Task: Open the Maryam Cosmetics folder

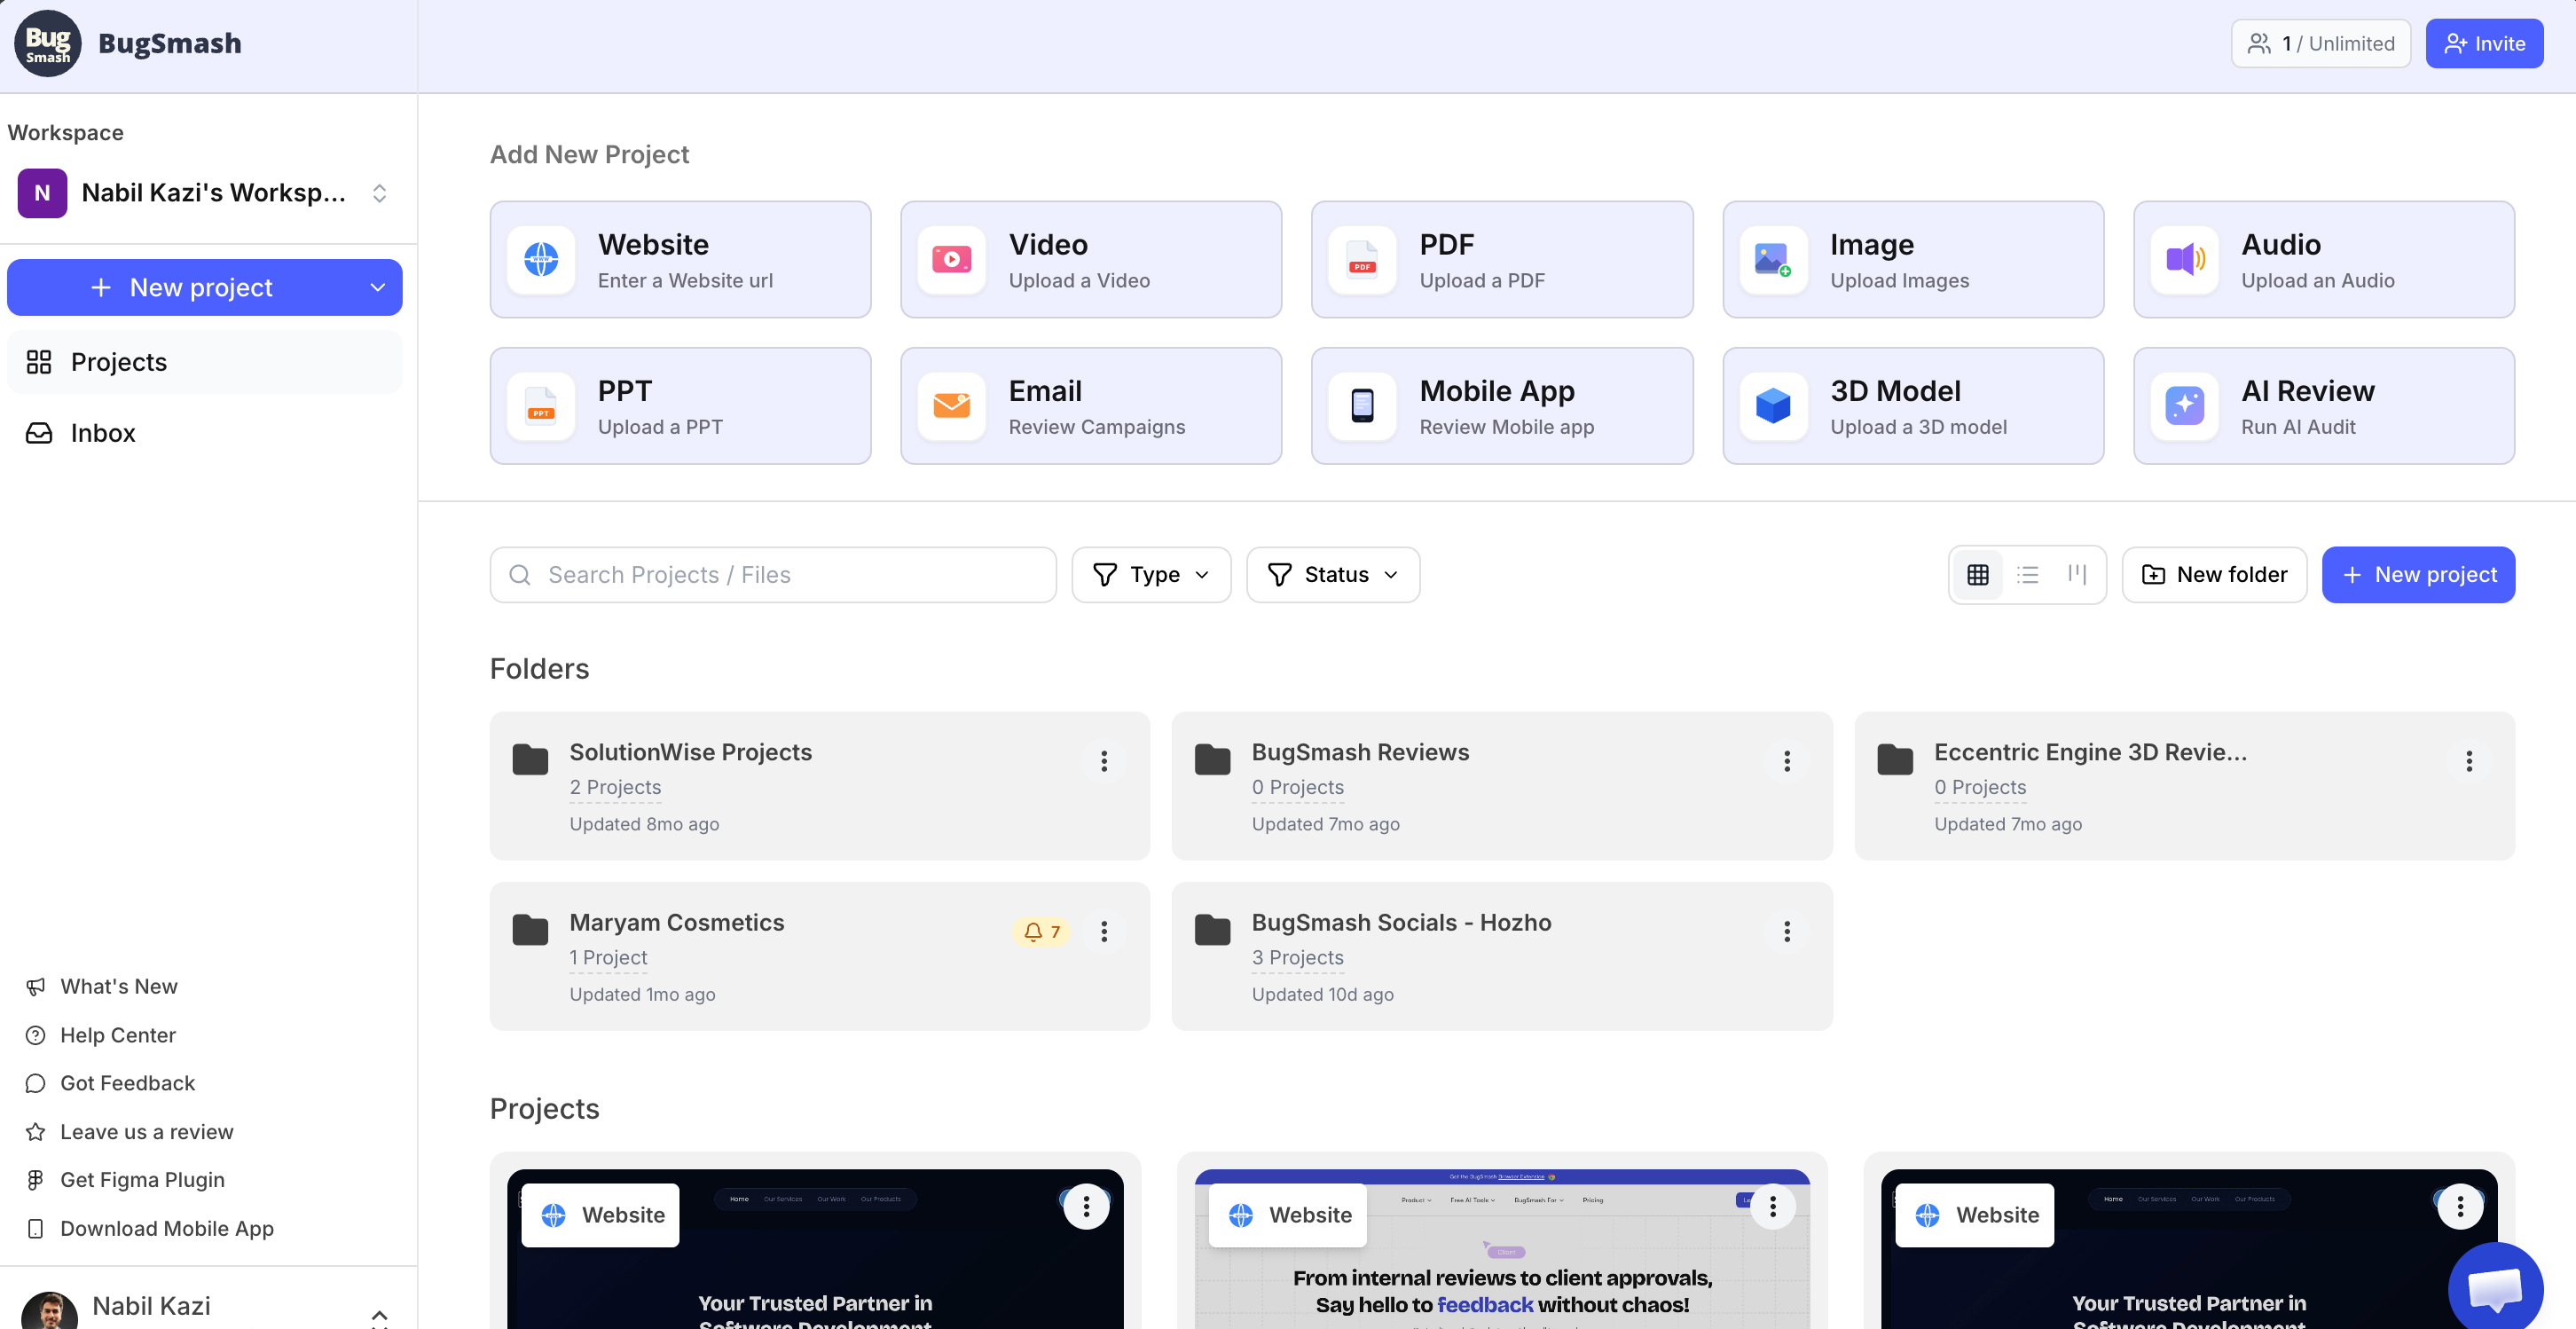Action: pos(820,956)
